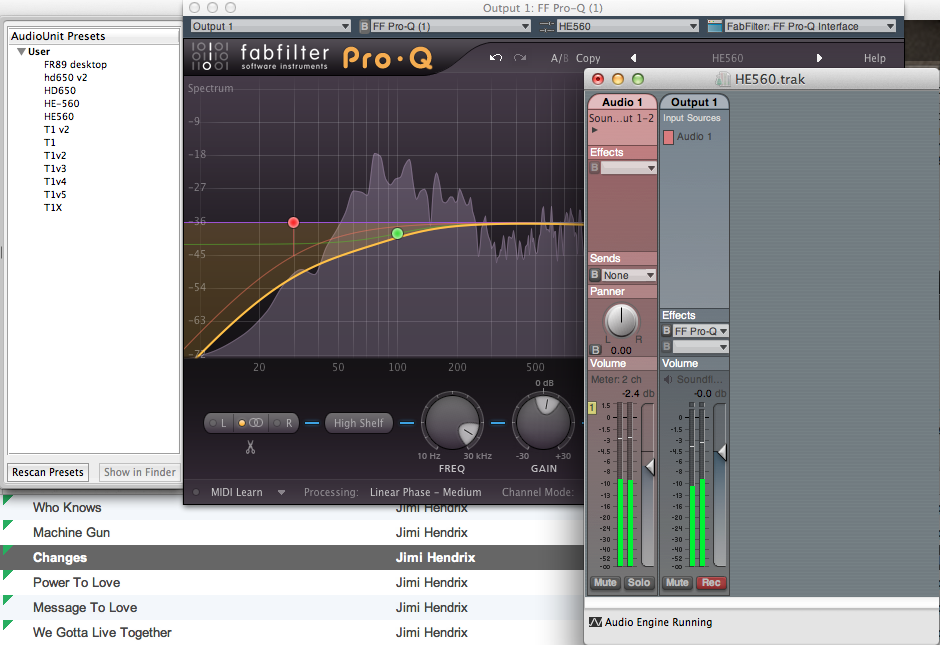Mute the Output 1 track

pyautogui.click(x=677, y=583)
